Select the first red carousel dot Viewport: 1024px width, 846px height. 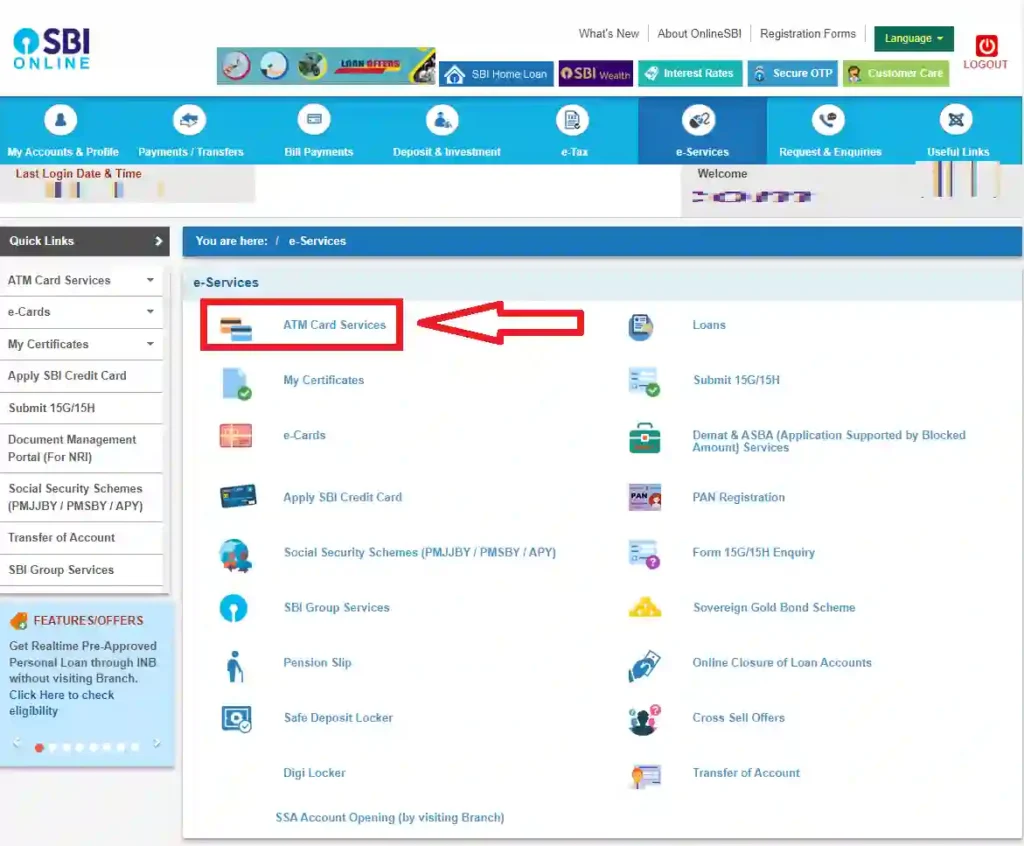tap(39, 747)
